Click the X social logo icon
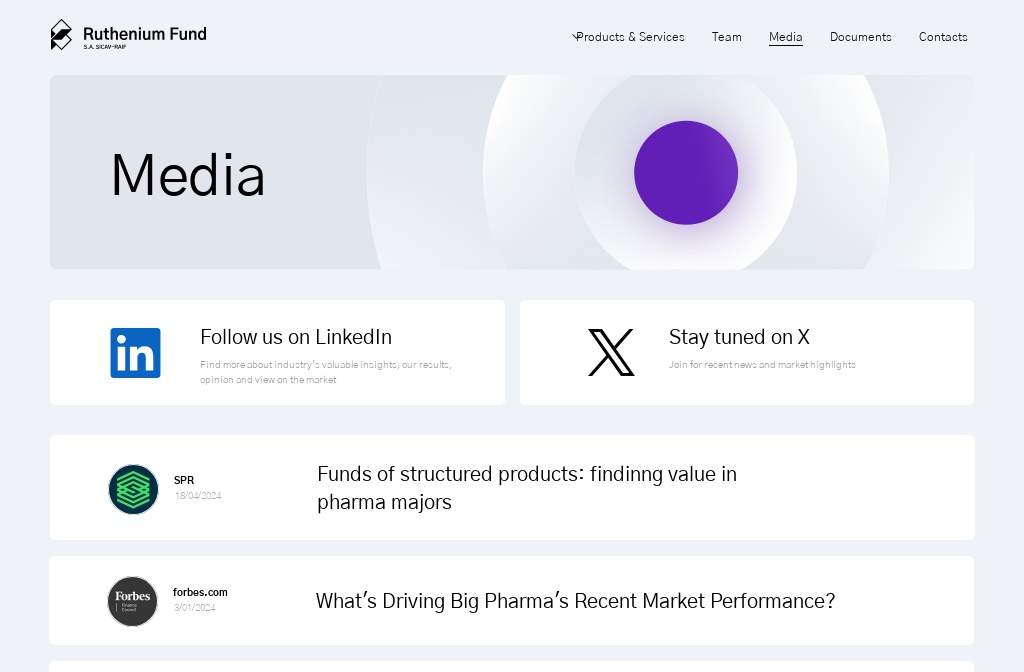 (611, 353)
